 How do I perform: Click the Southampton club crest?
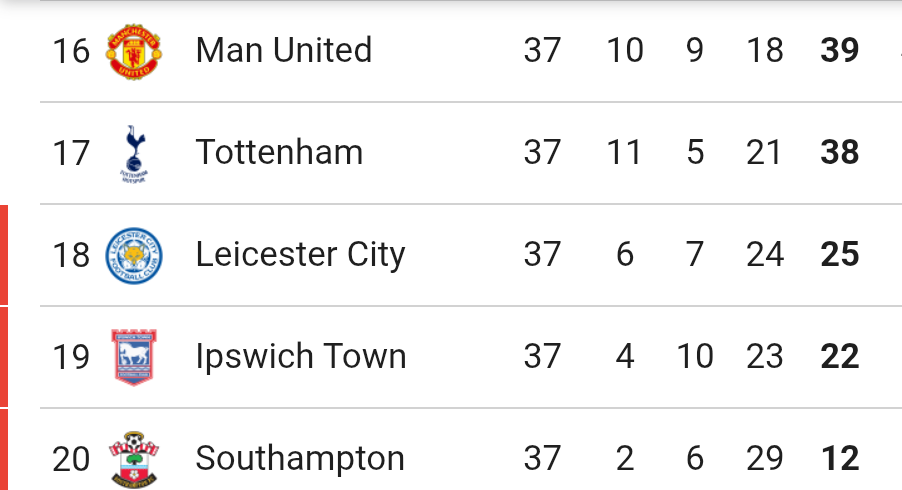(x=133, y=459)
